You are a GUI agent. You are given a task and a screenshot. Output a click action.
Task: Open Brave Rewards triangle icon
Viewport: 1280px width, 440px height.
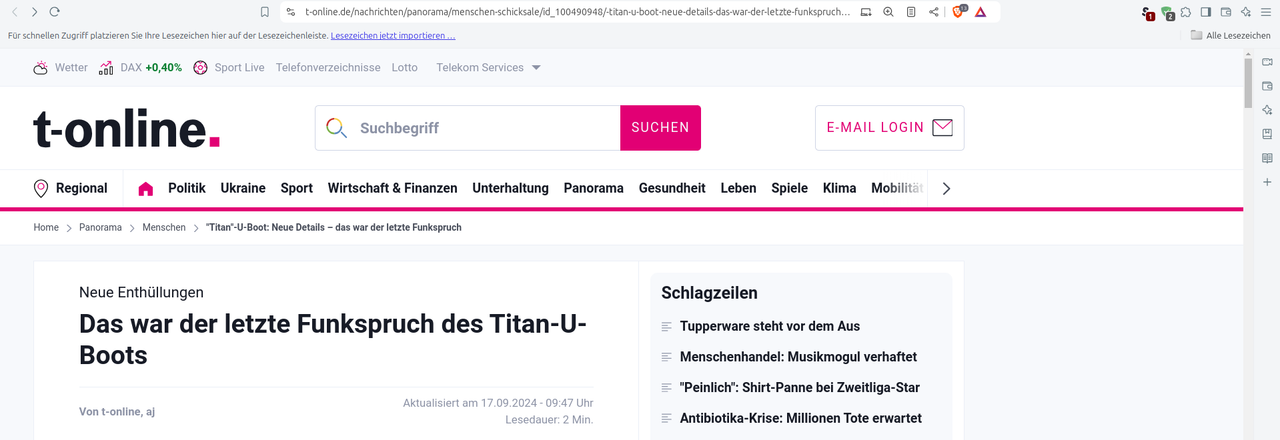click(x=981, y=12)
